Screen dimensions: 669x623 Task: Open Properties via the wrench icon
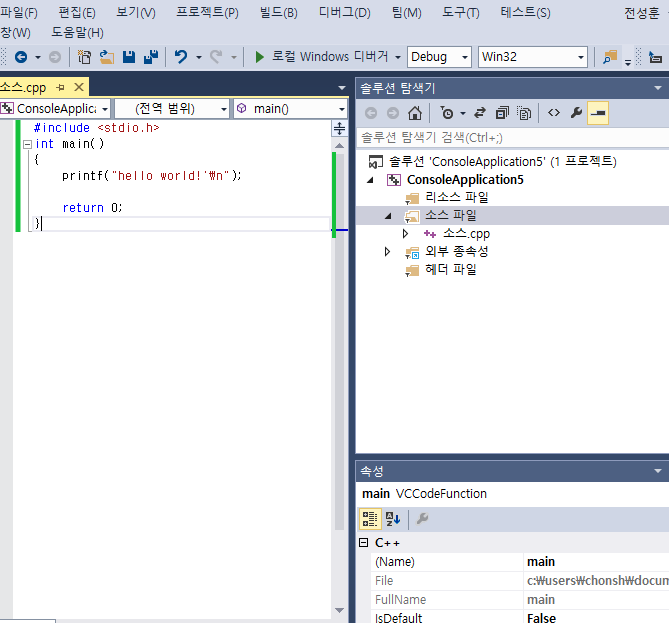576,113
